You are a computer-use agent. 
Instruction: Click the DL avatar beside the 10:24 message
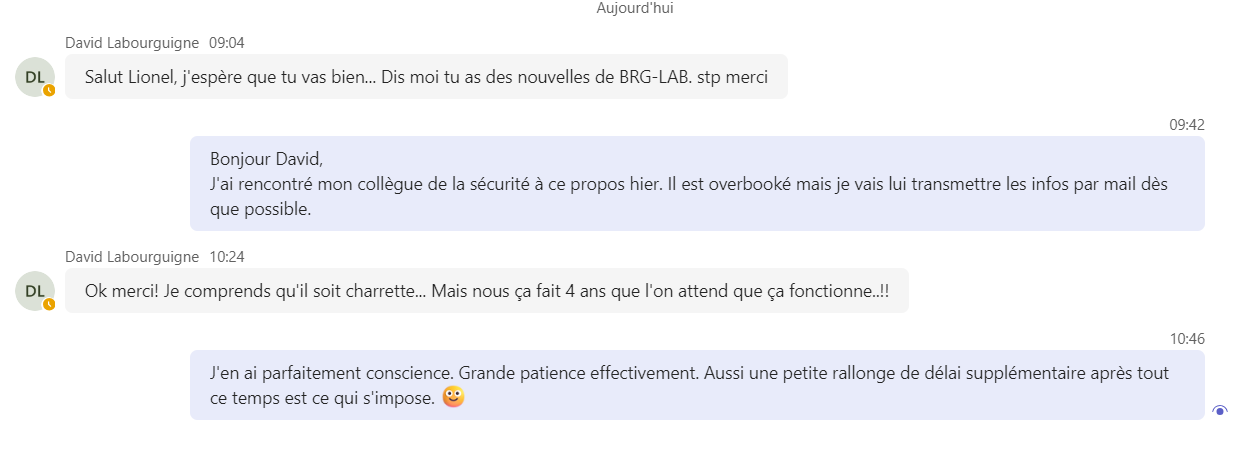34,290
